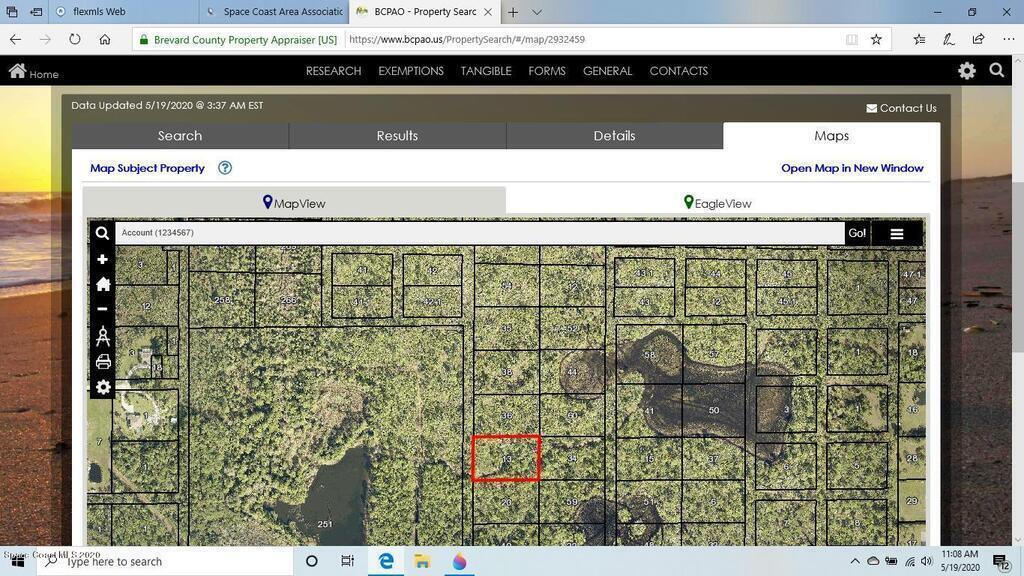This screenshot has height=576, width=1024.
Task: Open the map hamburger menu
Action: (x=896, y=233)
